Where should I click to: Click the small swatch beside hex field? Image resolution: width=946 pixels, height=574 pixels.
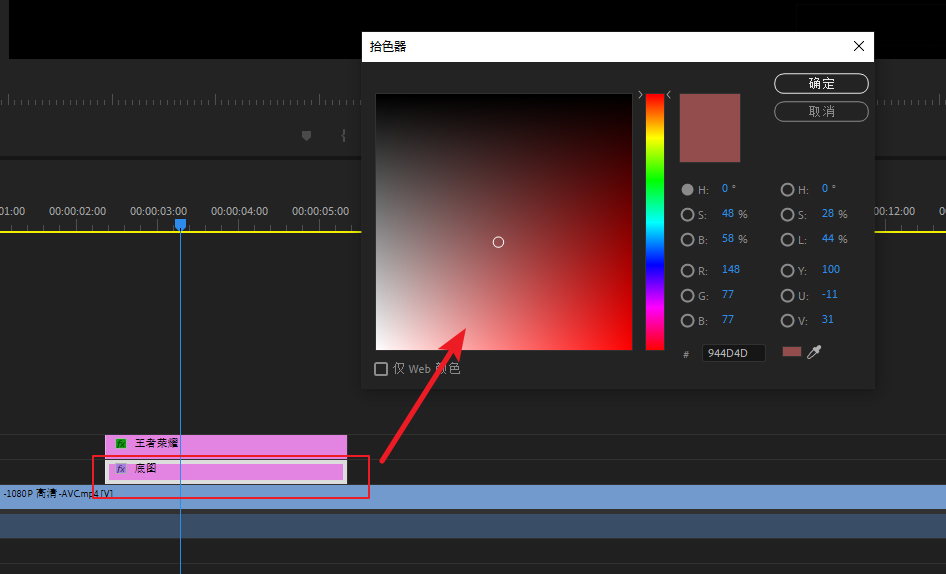tap(792, 352)
